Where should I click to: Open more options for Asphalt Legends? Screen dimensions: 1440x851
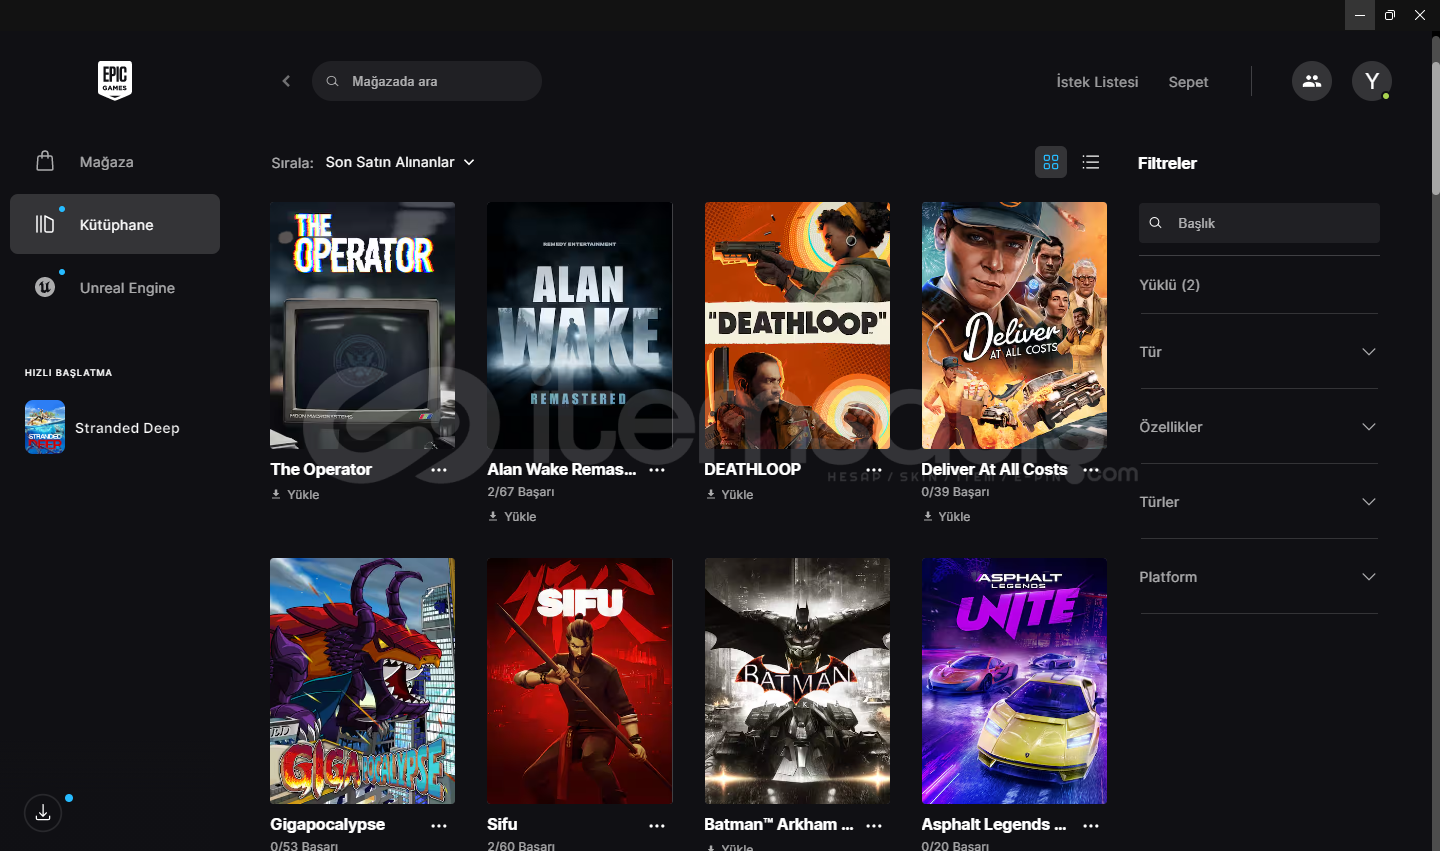coord(1091,826)
